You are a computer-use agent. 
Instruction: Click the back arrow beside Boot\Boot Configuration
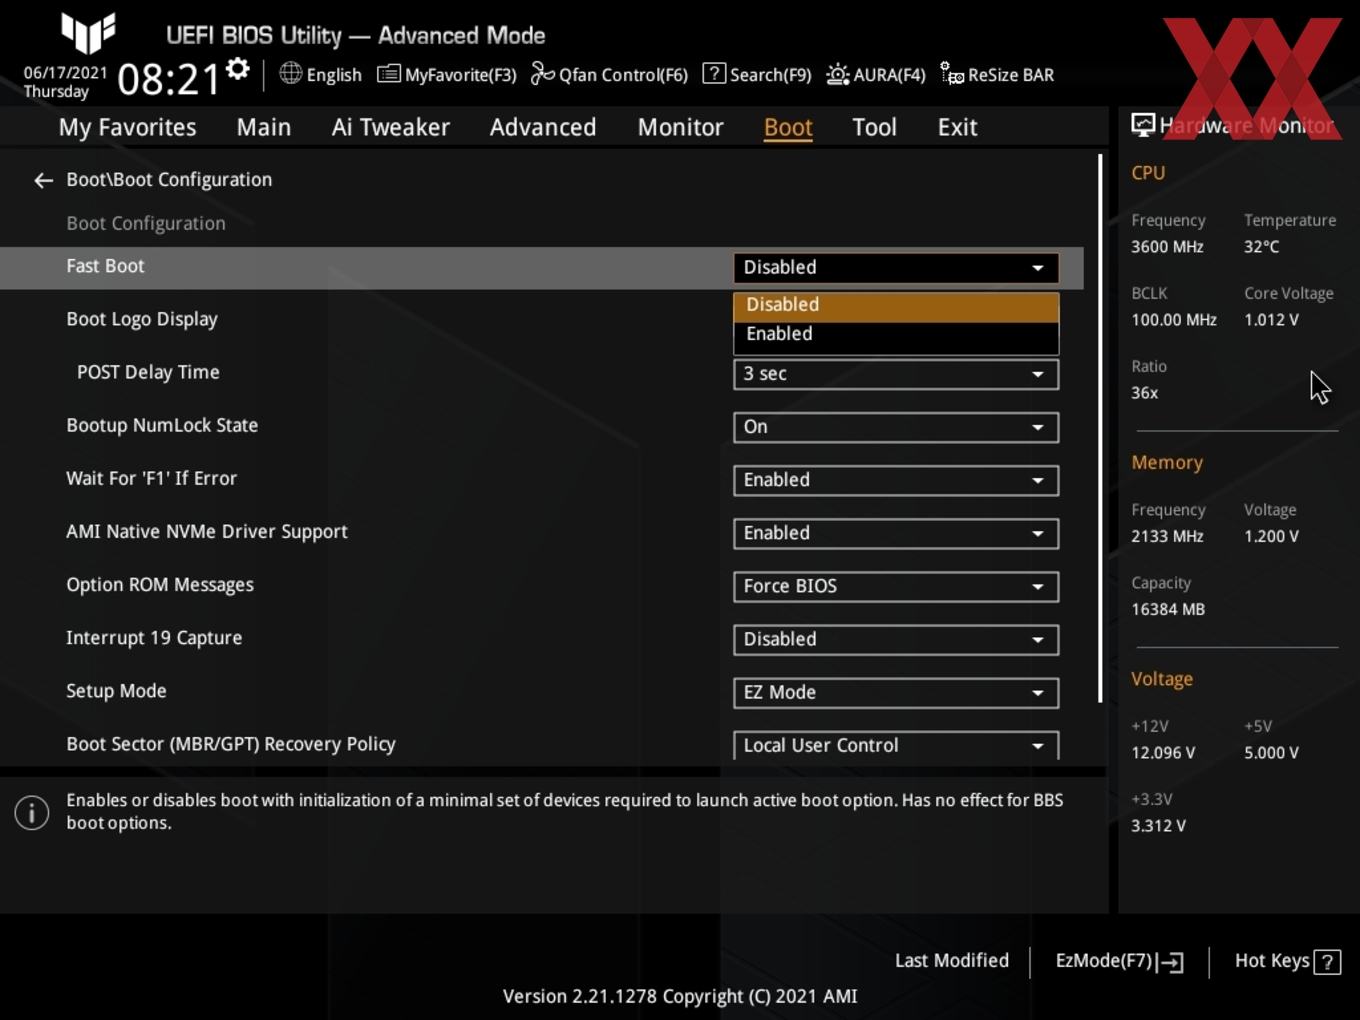[x=43, y=180]
